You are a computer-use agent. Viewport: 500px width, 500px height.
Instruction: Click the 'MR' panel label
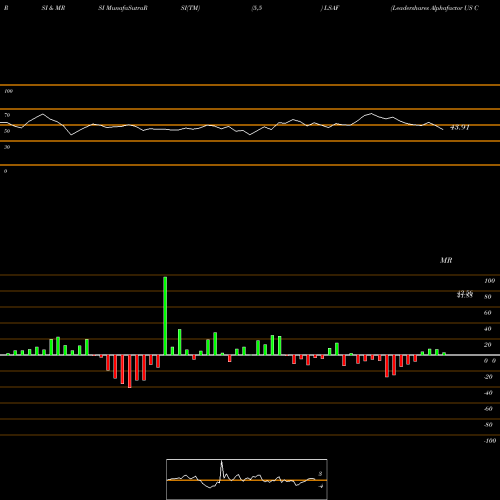(446, 260)
